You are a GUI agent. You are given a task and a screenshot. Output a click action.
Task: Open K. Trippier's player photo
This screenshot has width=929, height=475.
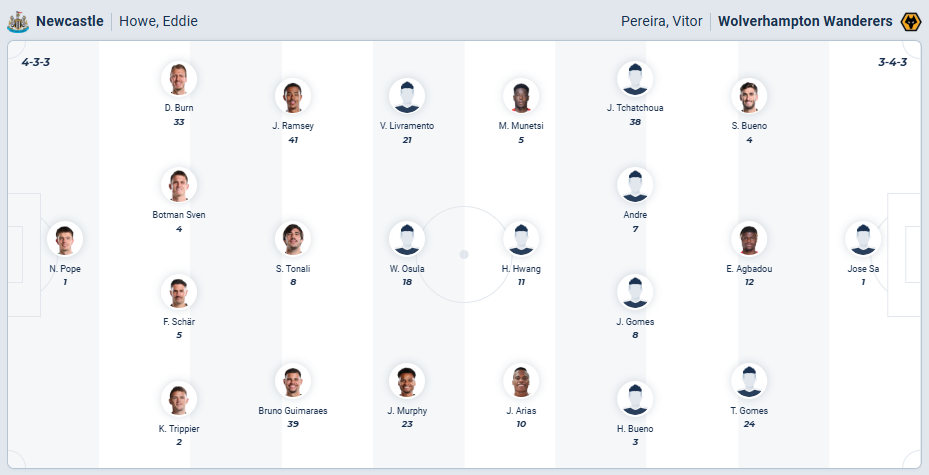point(179,399)
